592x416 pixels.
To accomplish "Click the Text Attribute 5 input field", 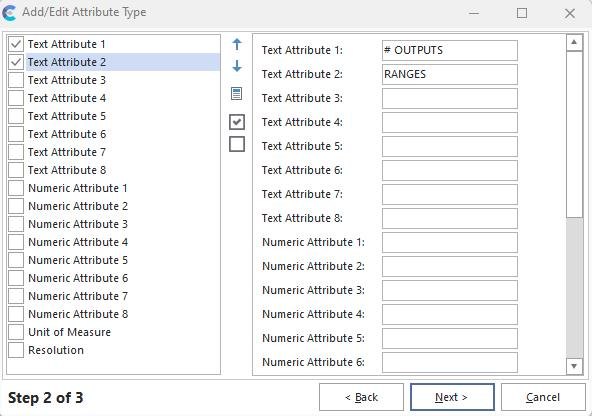I will [450, 146].
